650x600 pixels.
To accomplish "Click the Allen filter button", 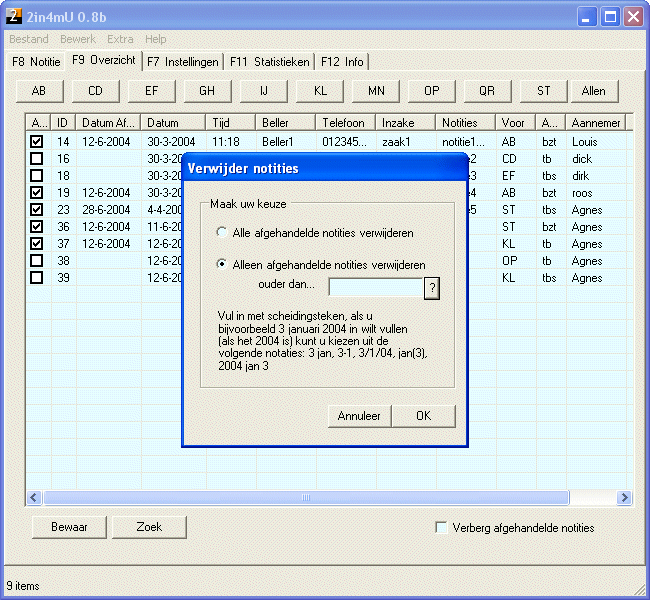I will pyautogui.click(x=594, y=91).
